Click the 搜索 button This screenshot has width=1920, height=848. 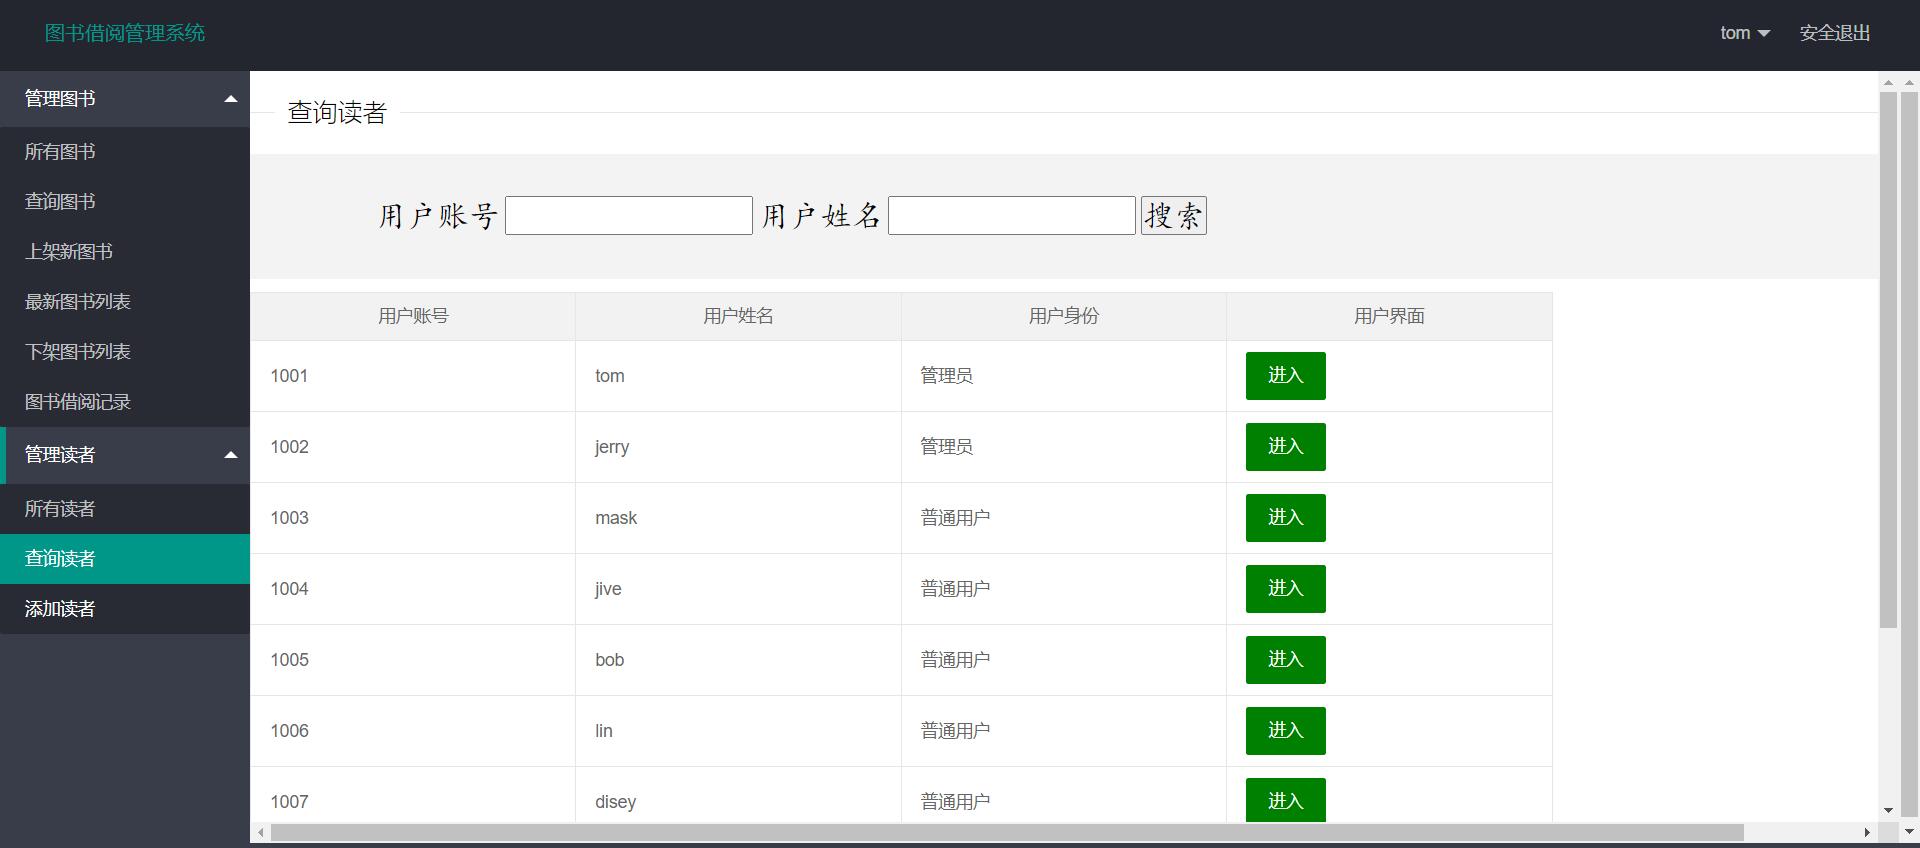coord(1174,216)
